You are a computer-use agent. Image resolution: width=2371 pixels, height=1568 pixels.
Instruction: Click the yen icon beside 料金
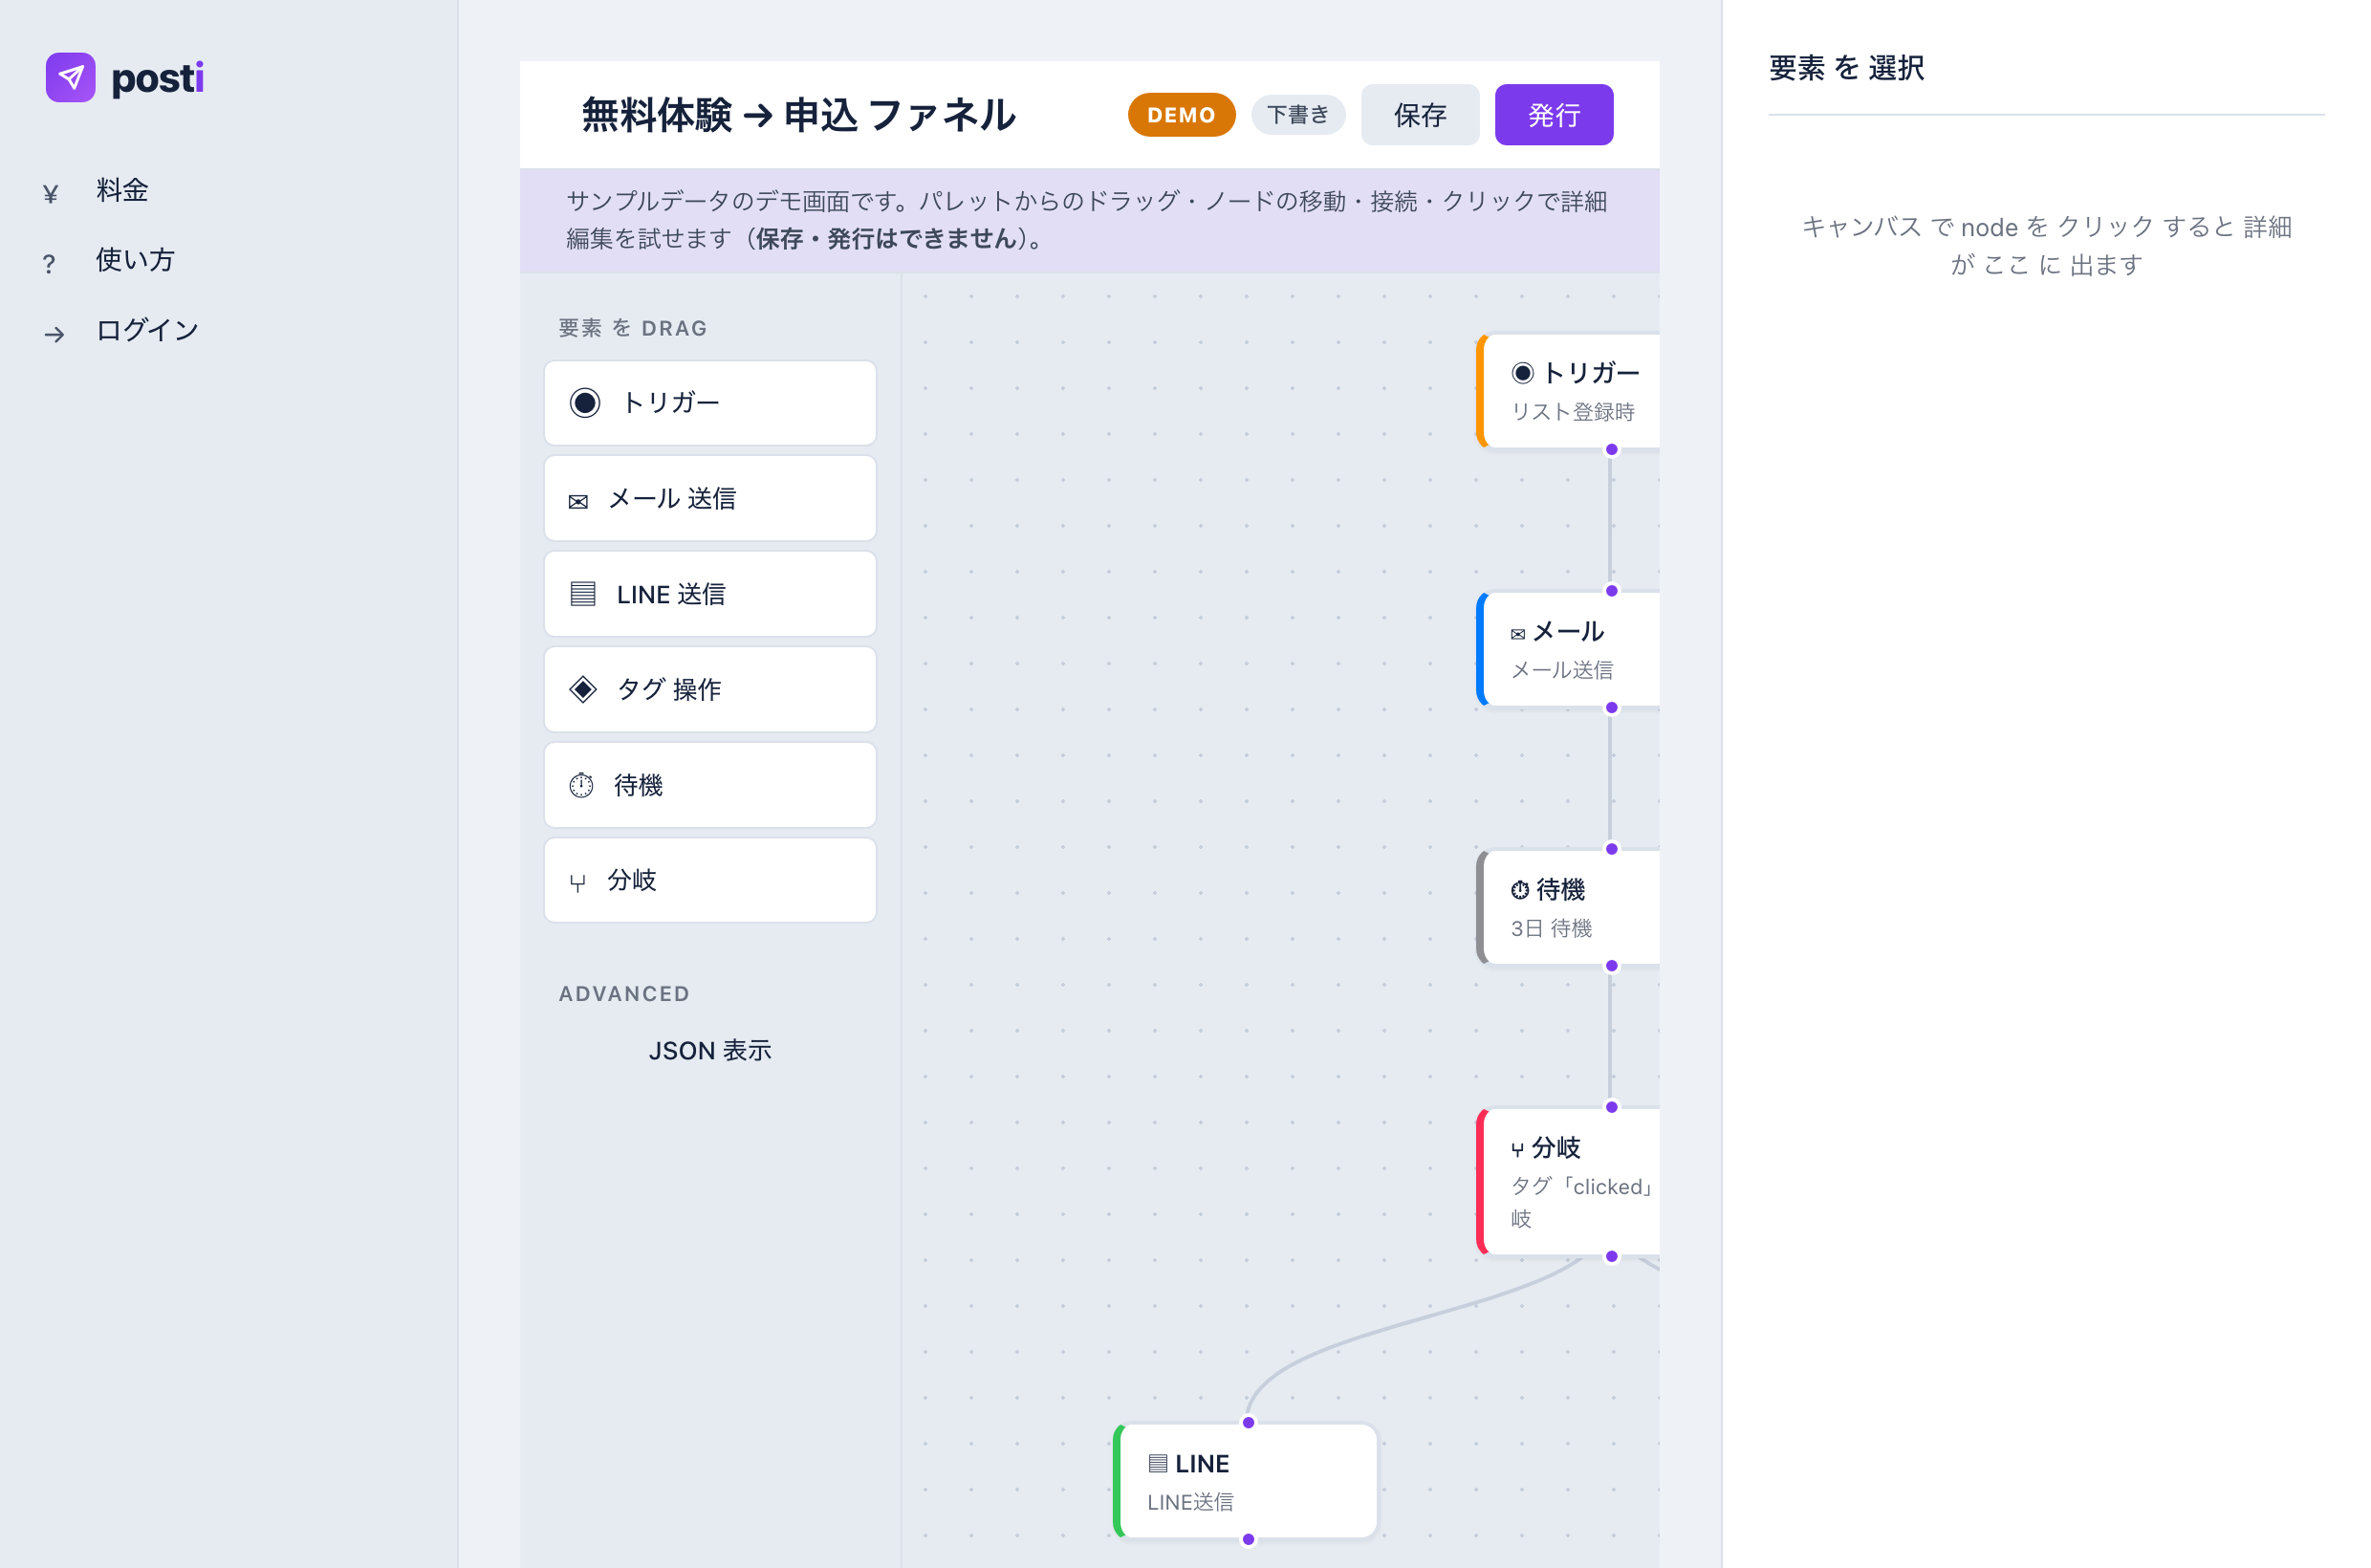(x=51, y=193)
